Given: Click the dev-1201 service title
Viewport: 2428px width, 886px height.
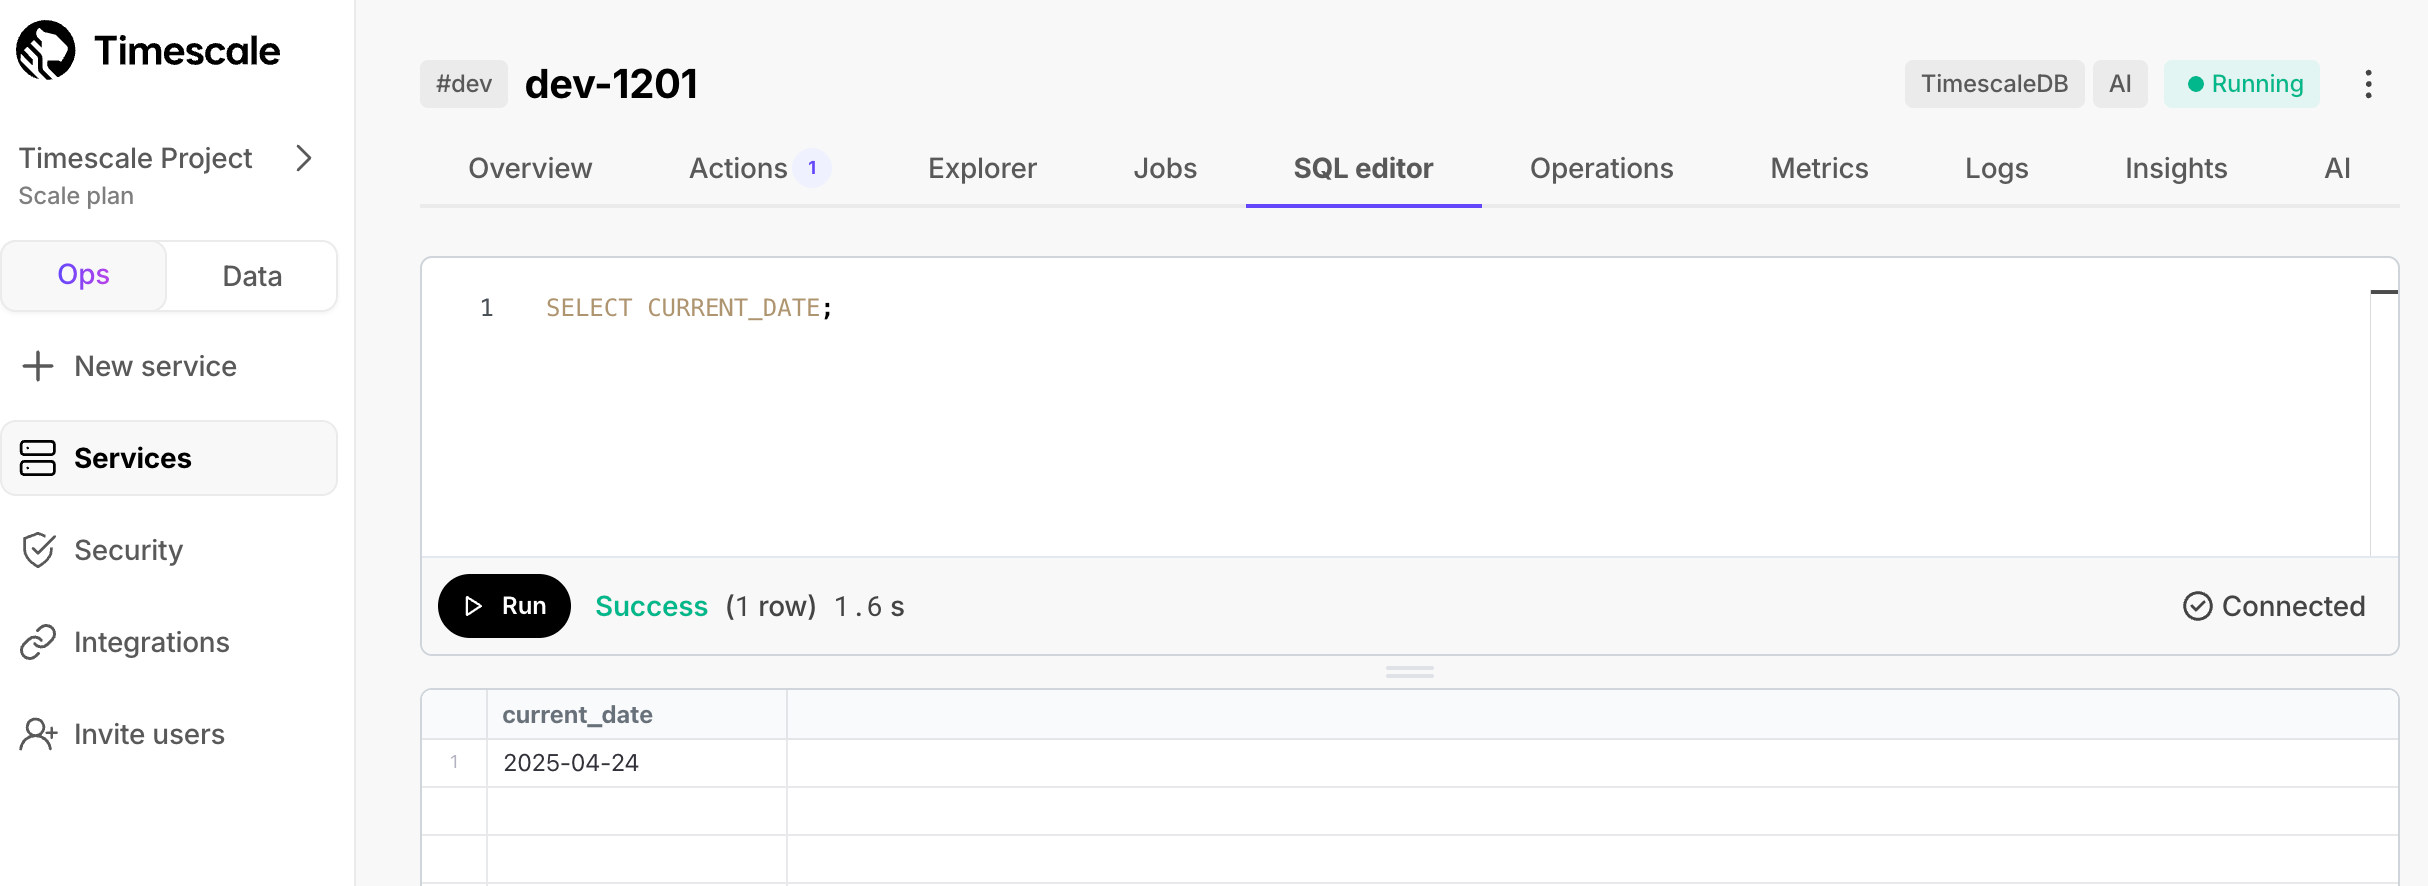Looking at the screenshot, I should coord(611,84).
